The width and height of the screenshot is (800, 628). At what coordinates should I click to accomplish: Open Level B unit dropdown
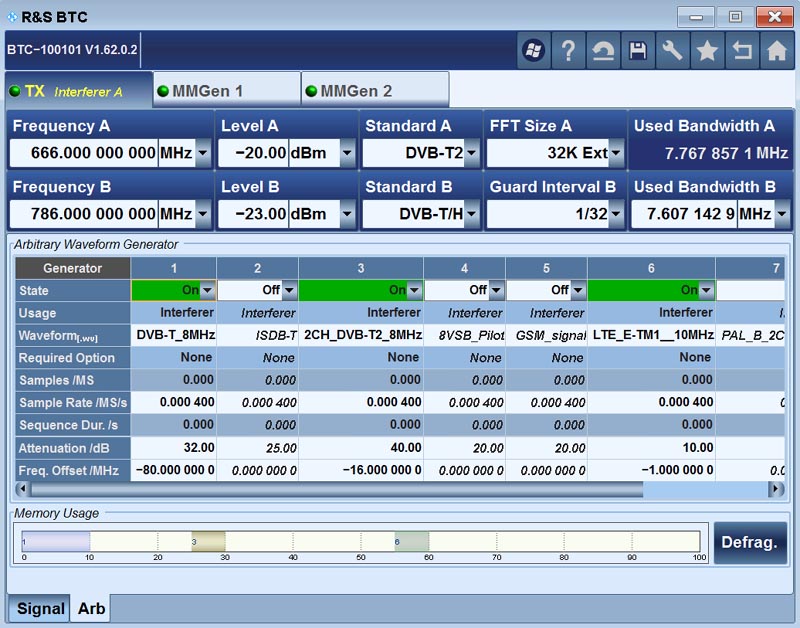347,214
